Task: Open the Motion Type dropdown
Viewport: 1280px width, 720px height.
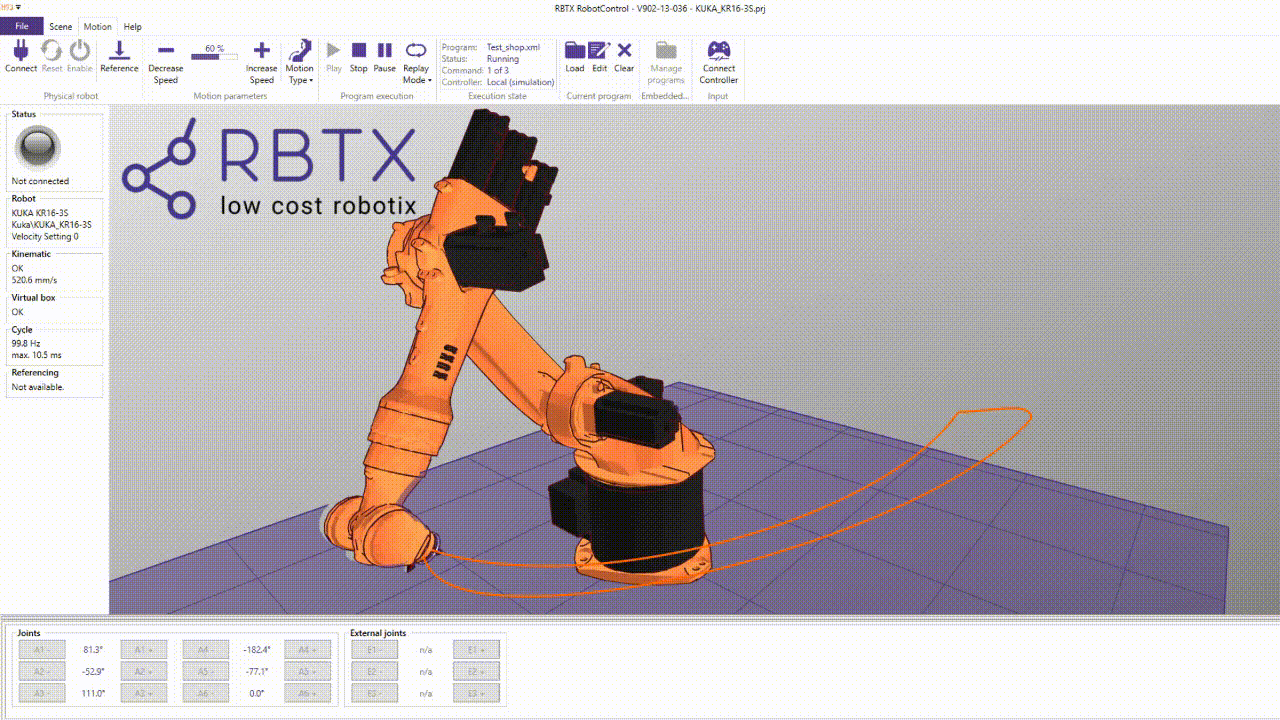Action: point(299,62)
